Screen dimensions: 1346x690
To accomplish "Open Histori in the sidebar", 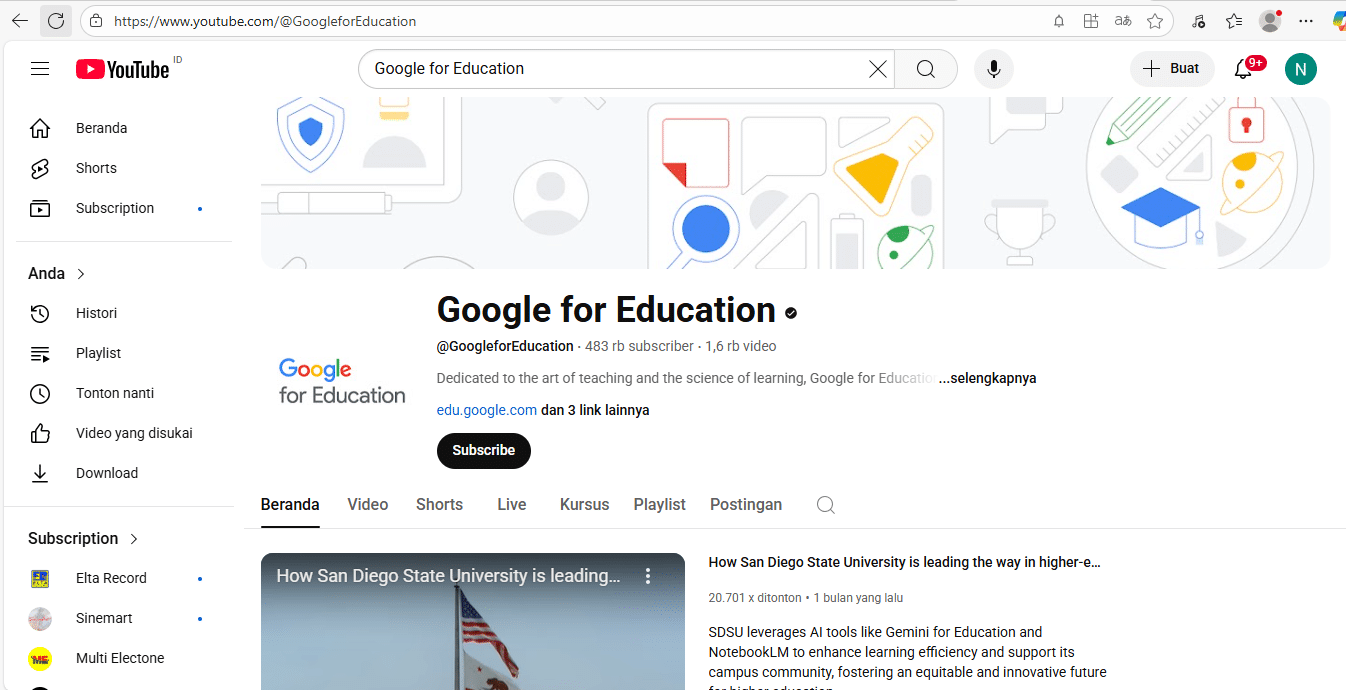I will [96, 314].
